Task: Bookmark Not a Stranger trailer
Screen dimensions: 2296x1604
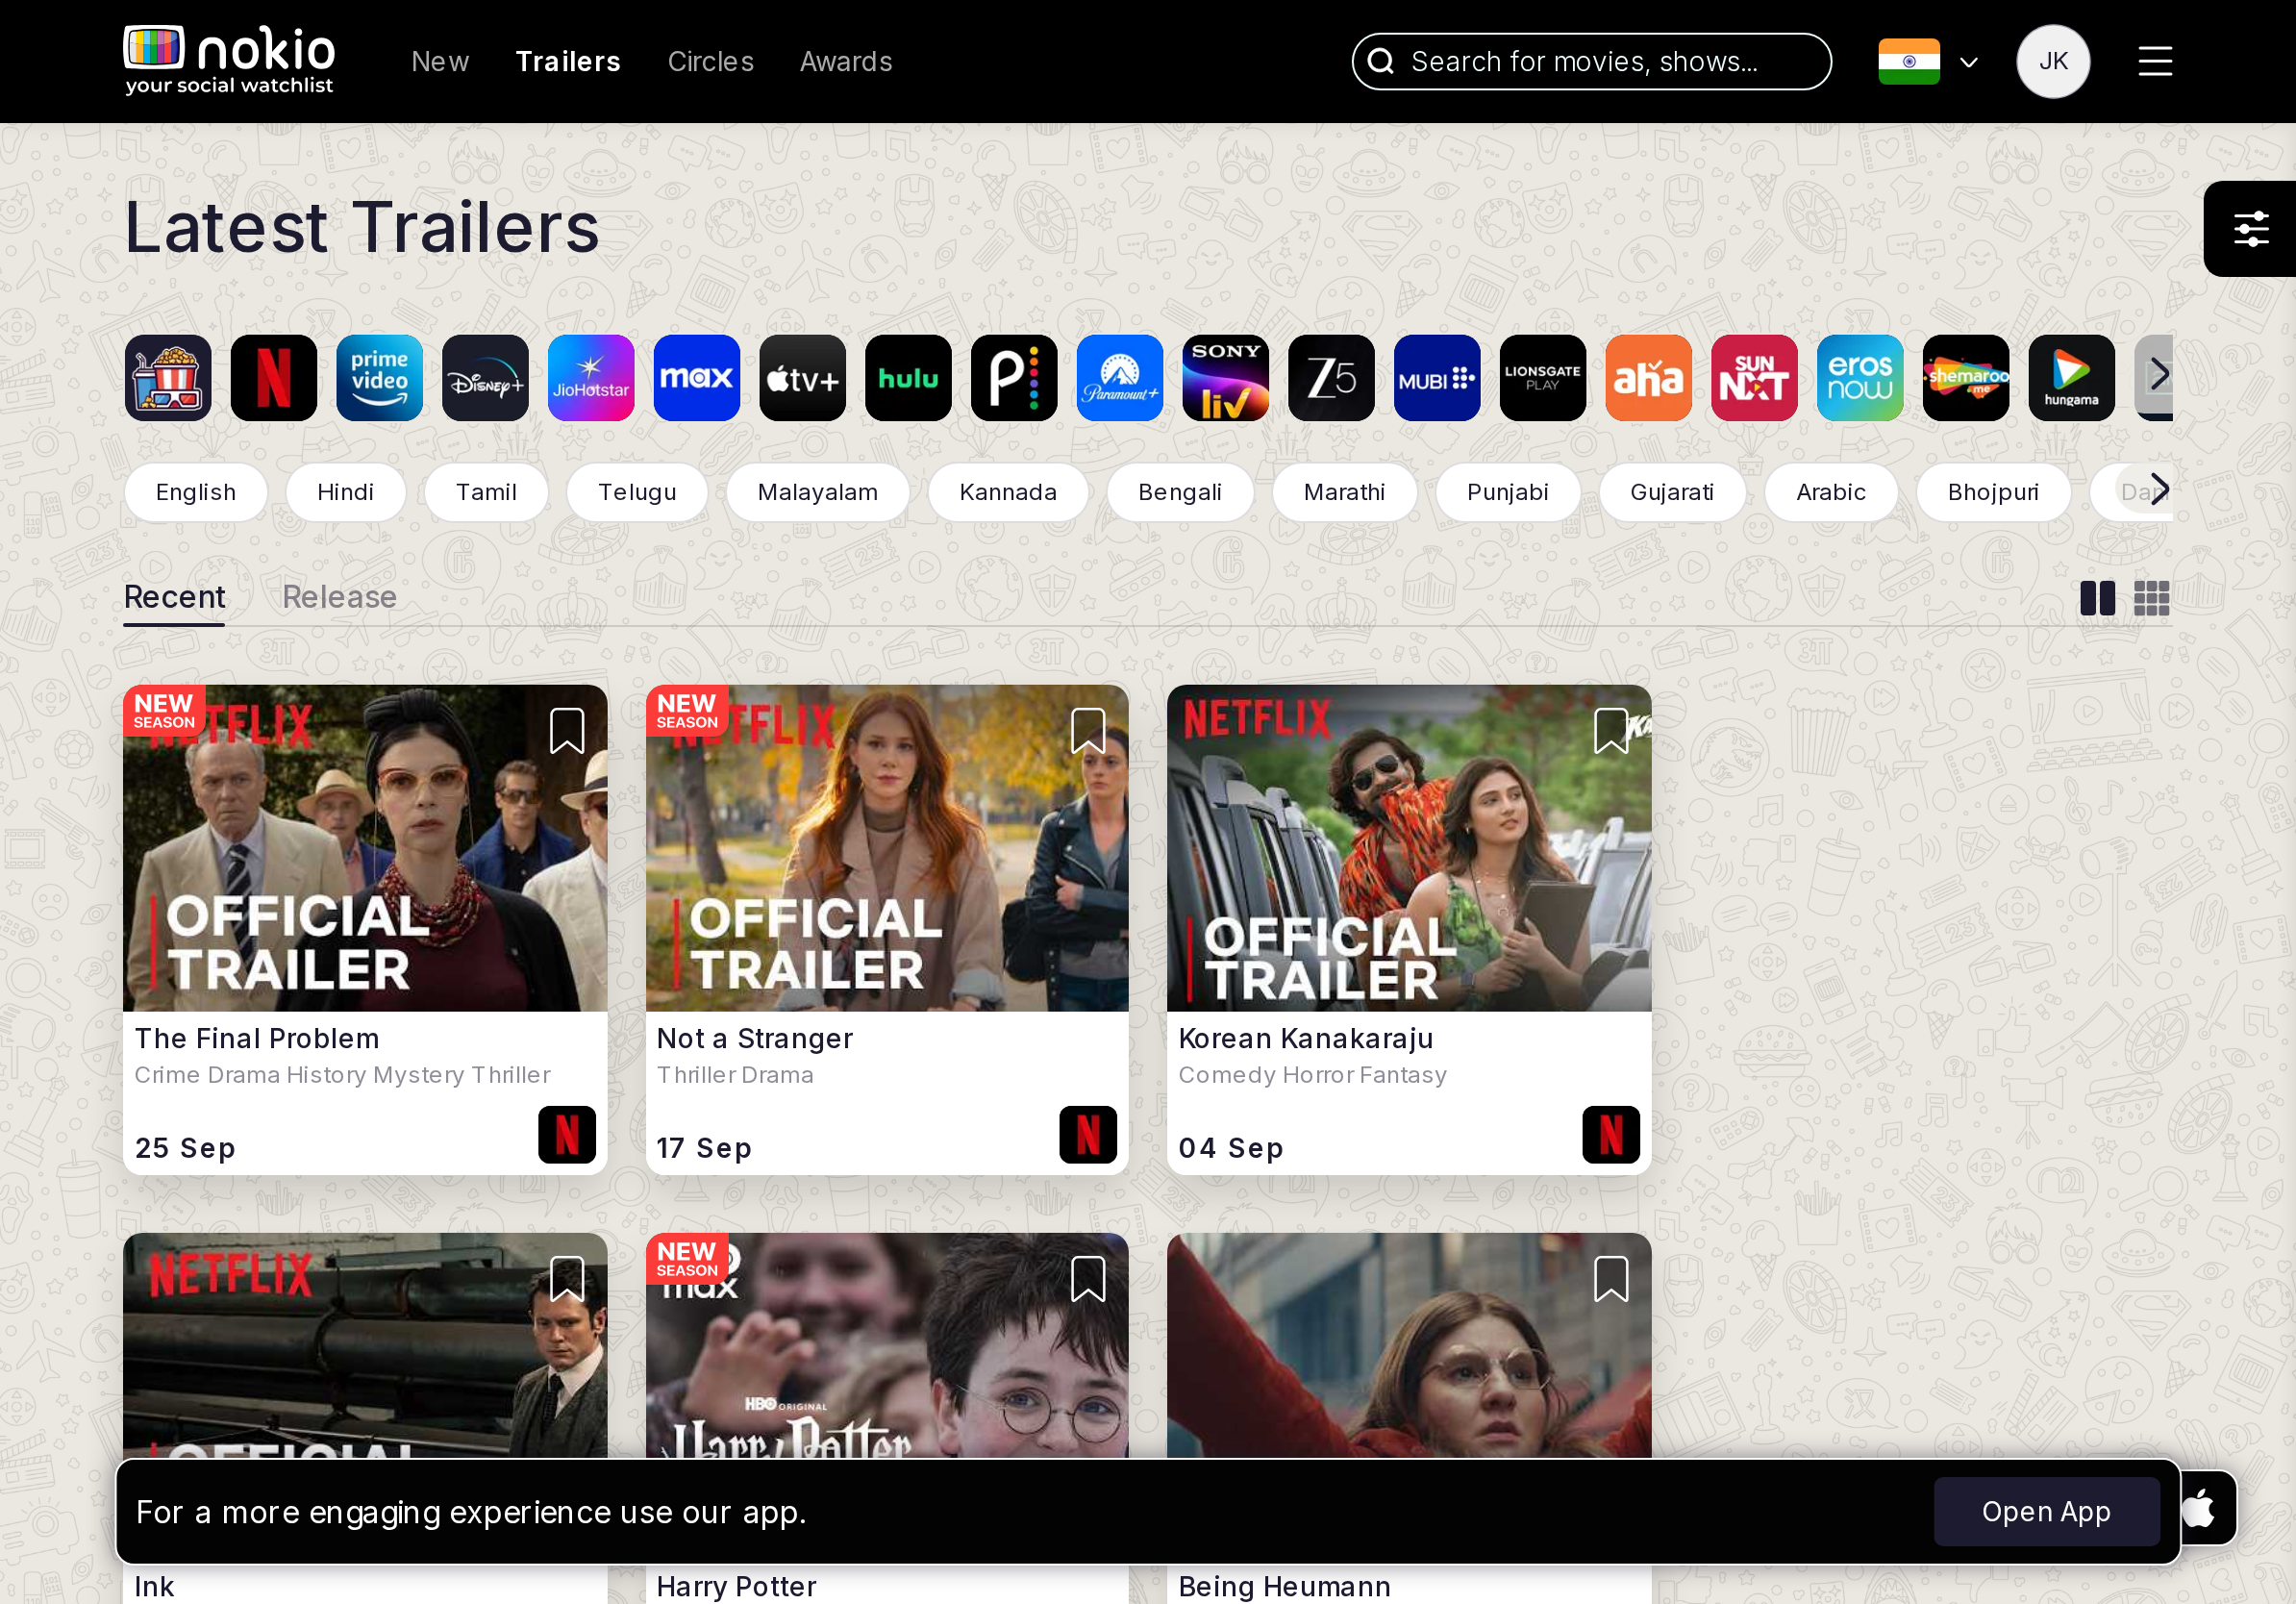Action: click(1088, 731)
